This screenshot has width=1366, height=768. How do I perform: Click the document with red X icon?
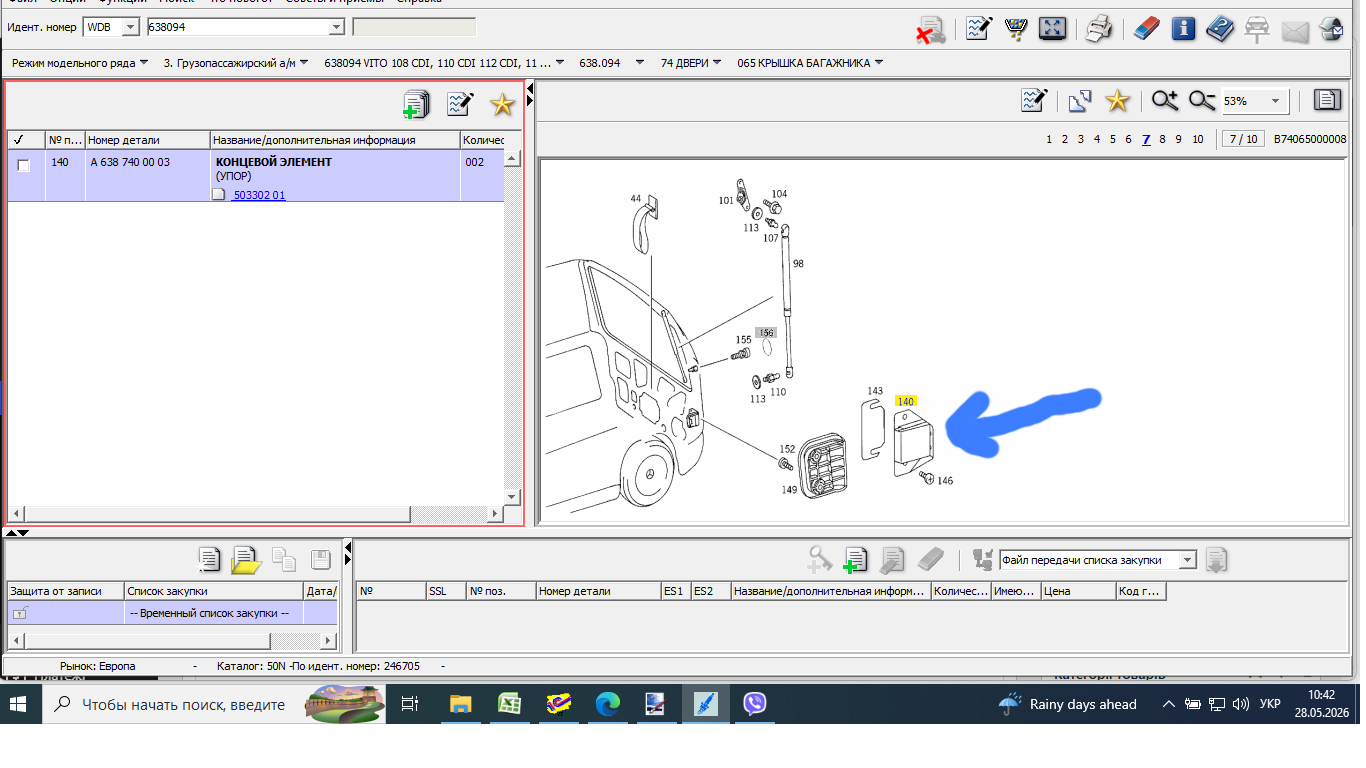pos(932,29)
